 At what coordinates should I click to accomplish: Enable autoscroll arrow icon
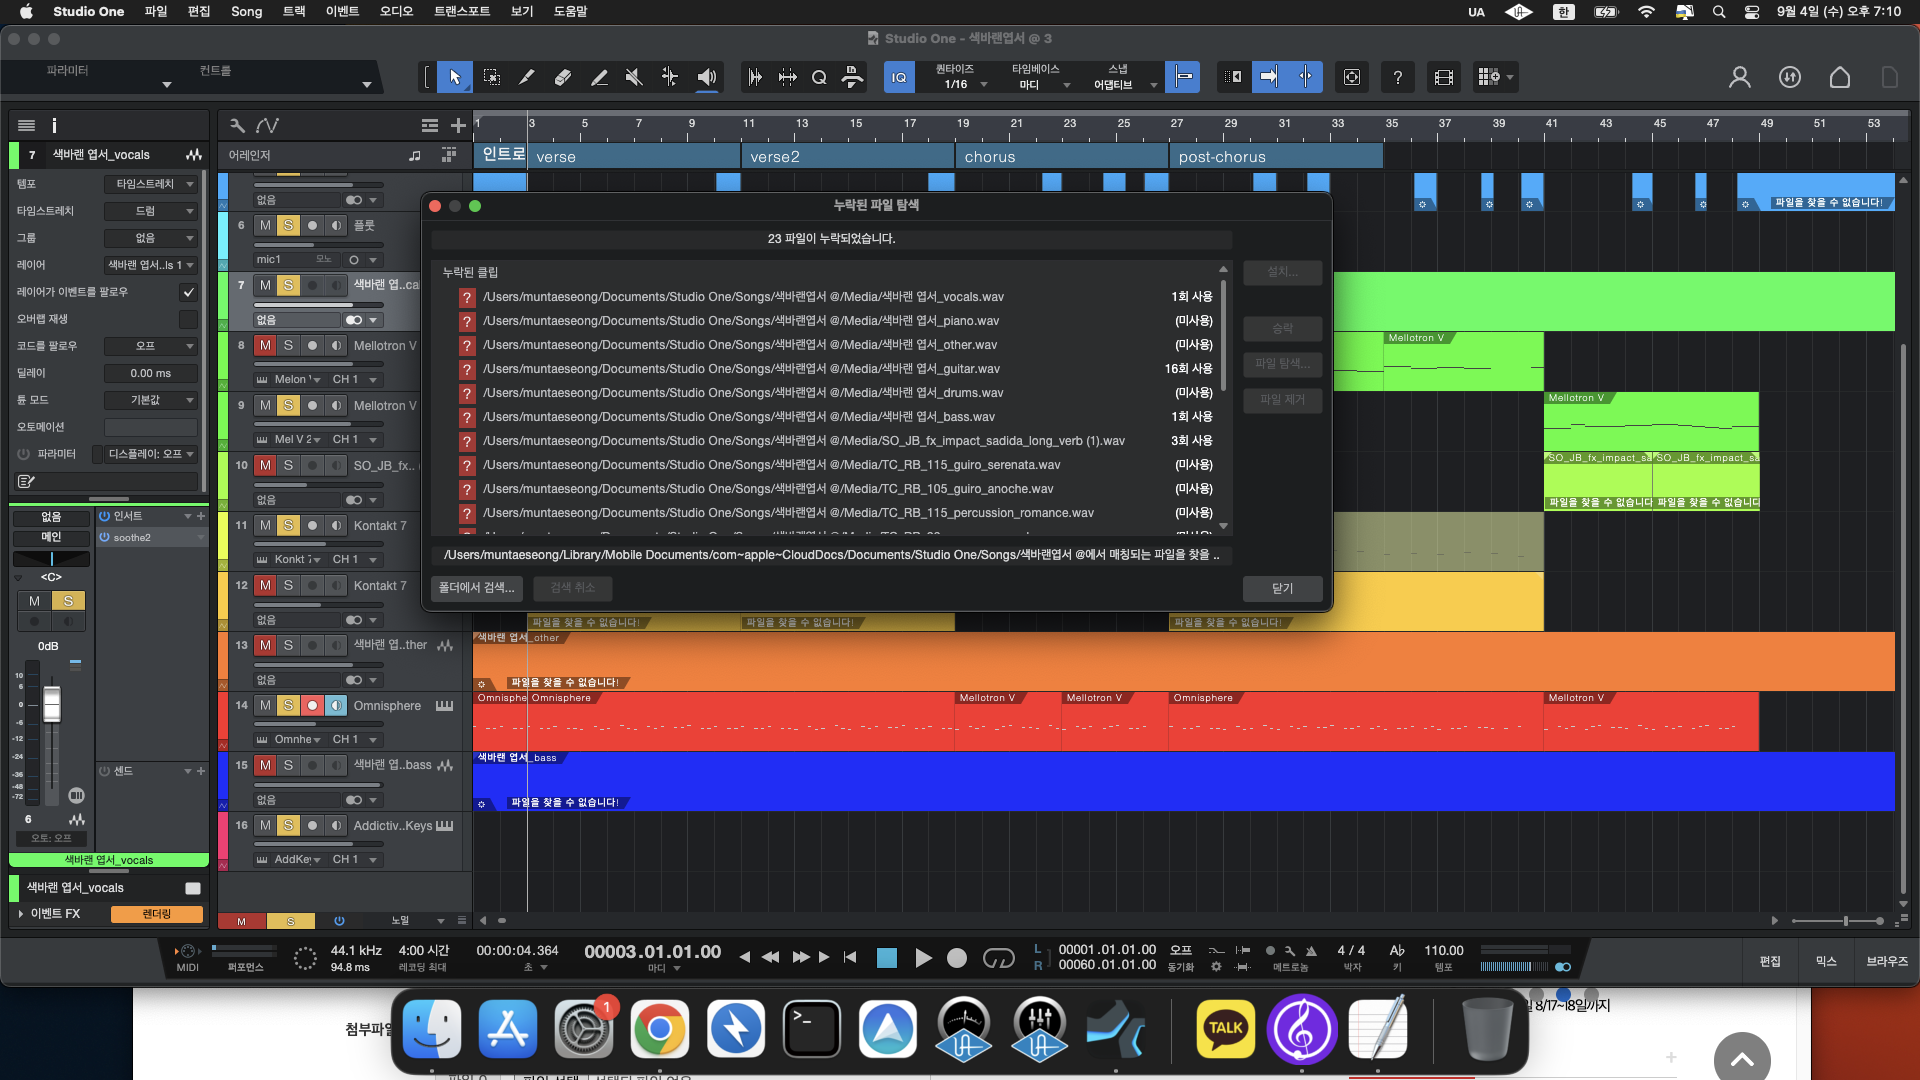(x=1269, y=77)
